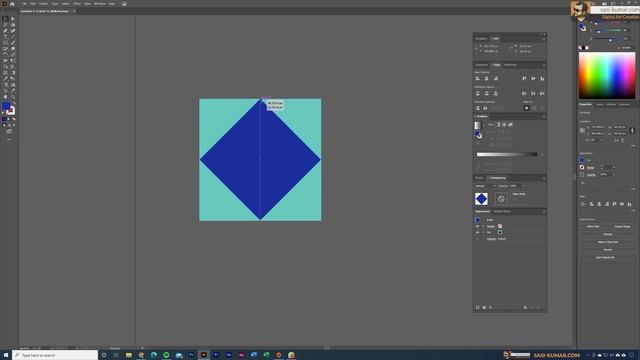Choose the reference point locator in Properties
The image size is (640, 360).
582,130
